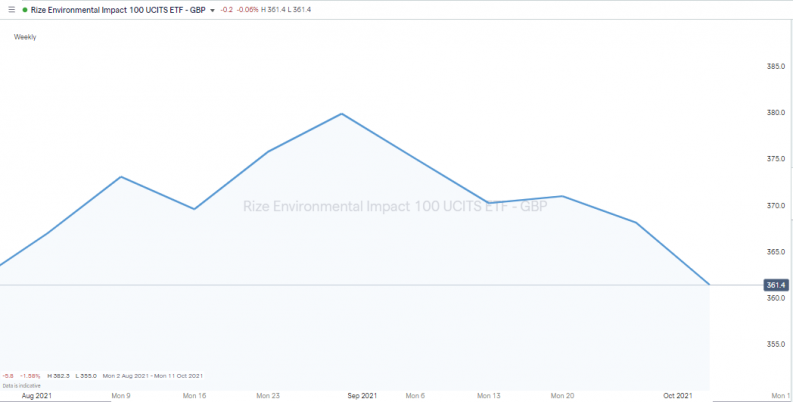793x402 pixels.
Task: Click the Oct 2021 date label
Action: [x=678, y=396]
